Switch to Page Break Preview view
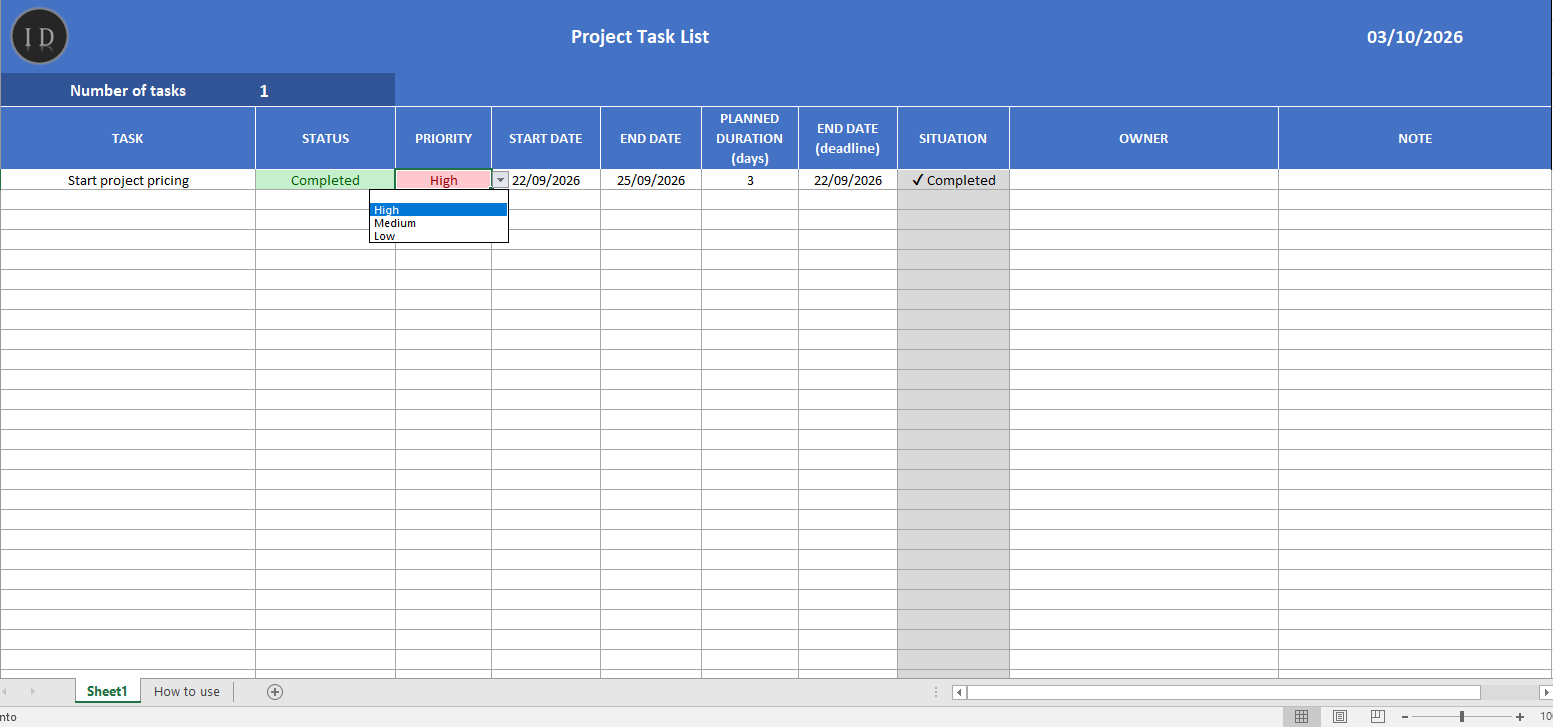Viewport: 1553px width, 727px height. coord(1378,716)
